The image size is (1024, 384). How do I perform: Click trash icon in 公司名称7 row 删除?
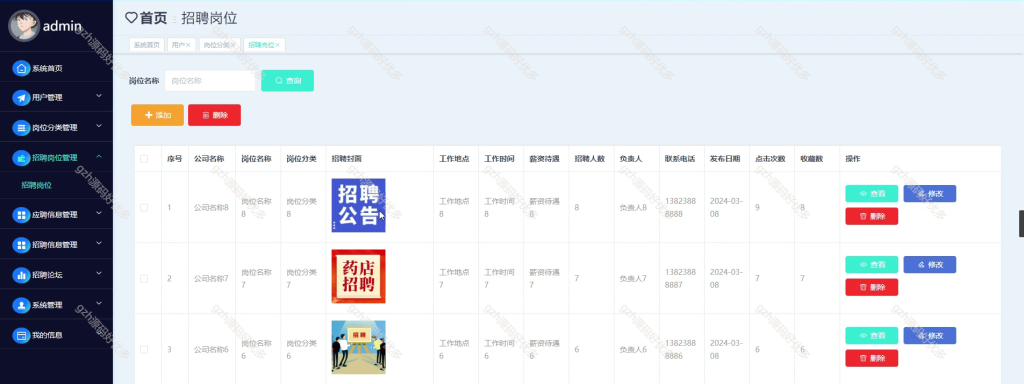(863, 287)
